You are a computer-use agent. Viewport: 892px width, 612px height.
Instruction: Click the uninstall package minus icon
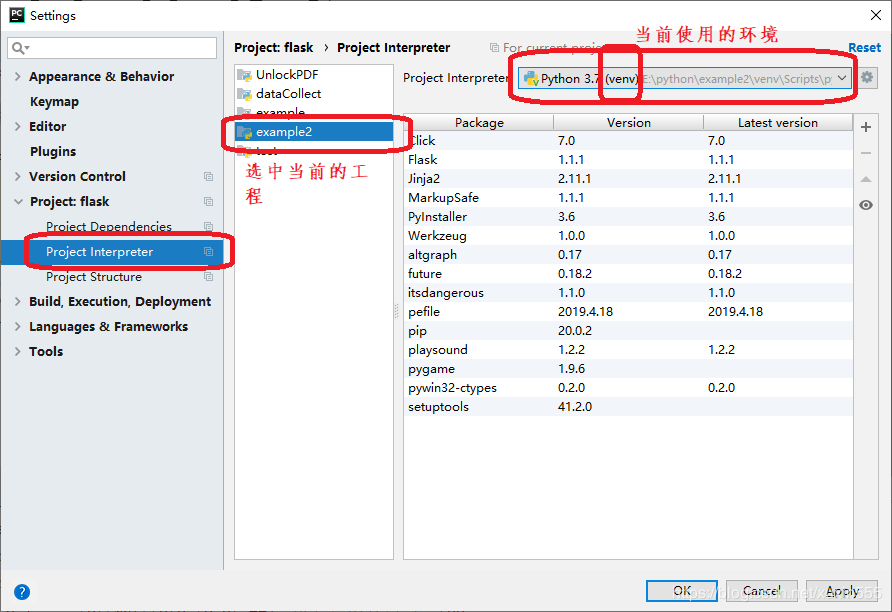point(866,153)
